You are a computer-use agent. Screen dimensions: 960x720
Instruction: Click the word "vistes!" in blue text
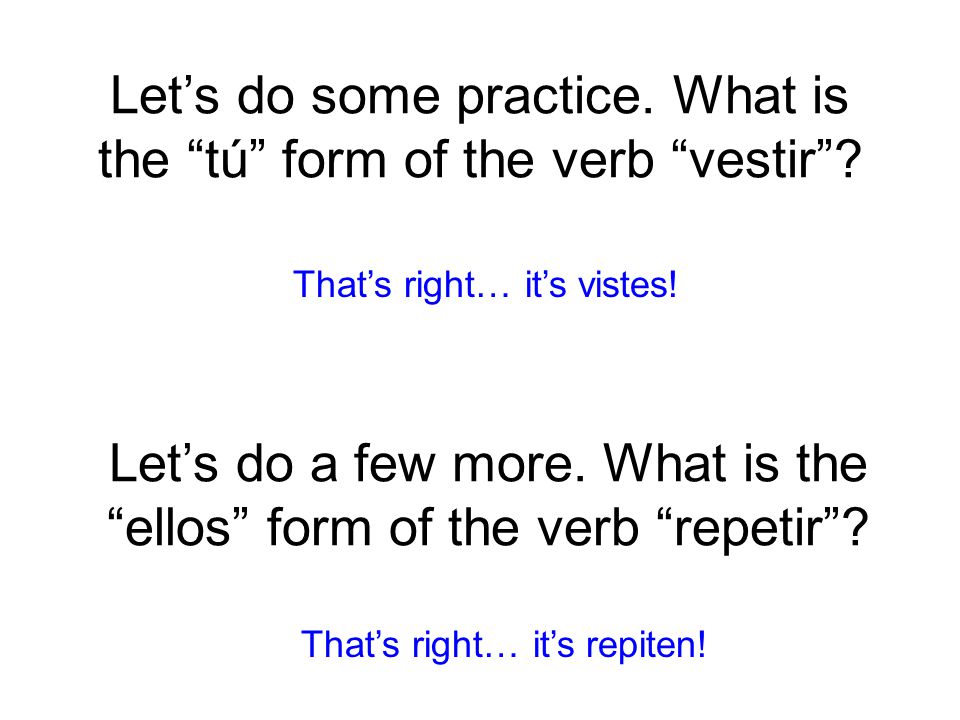tap(628, 285)
